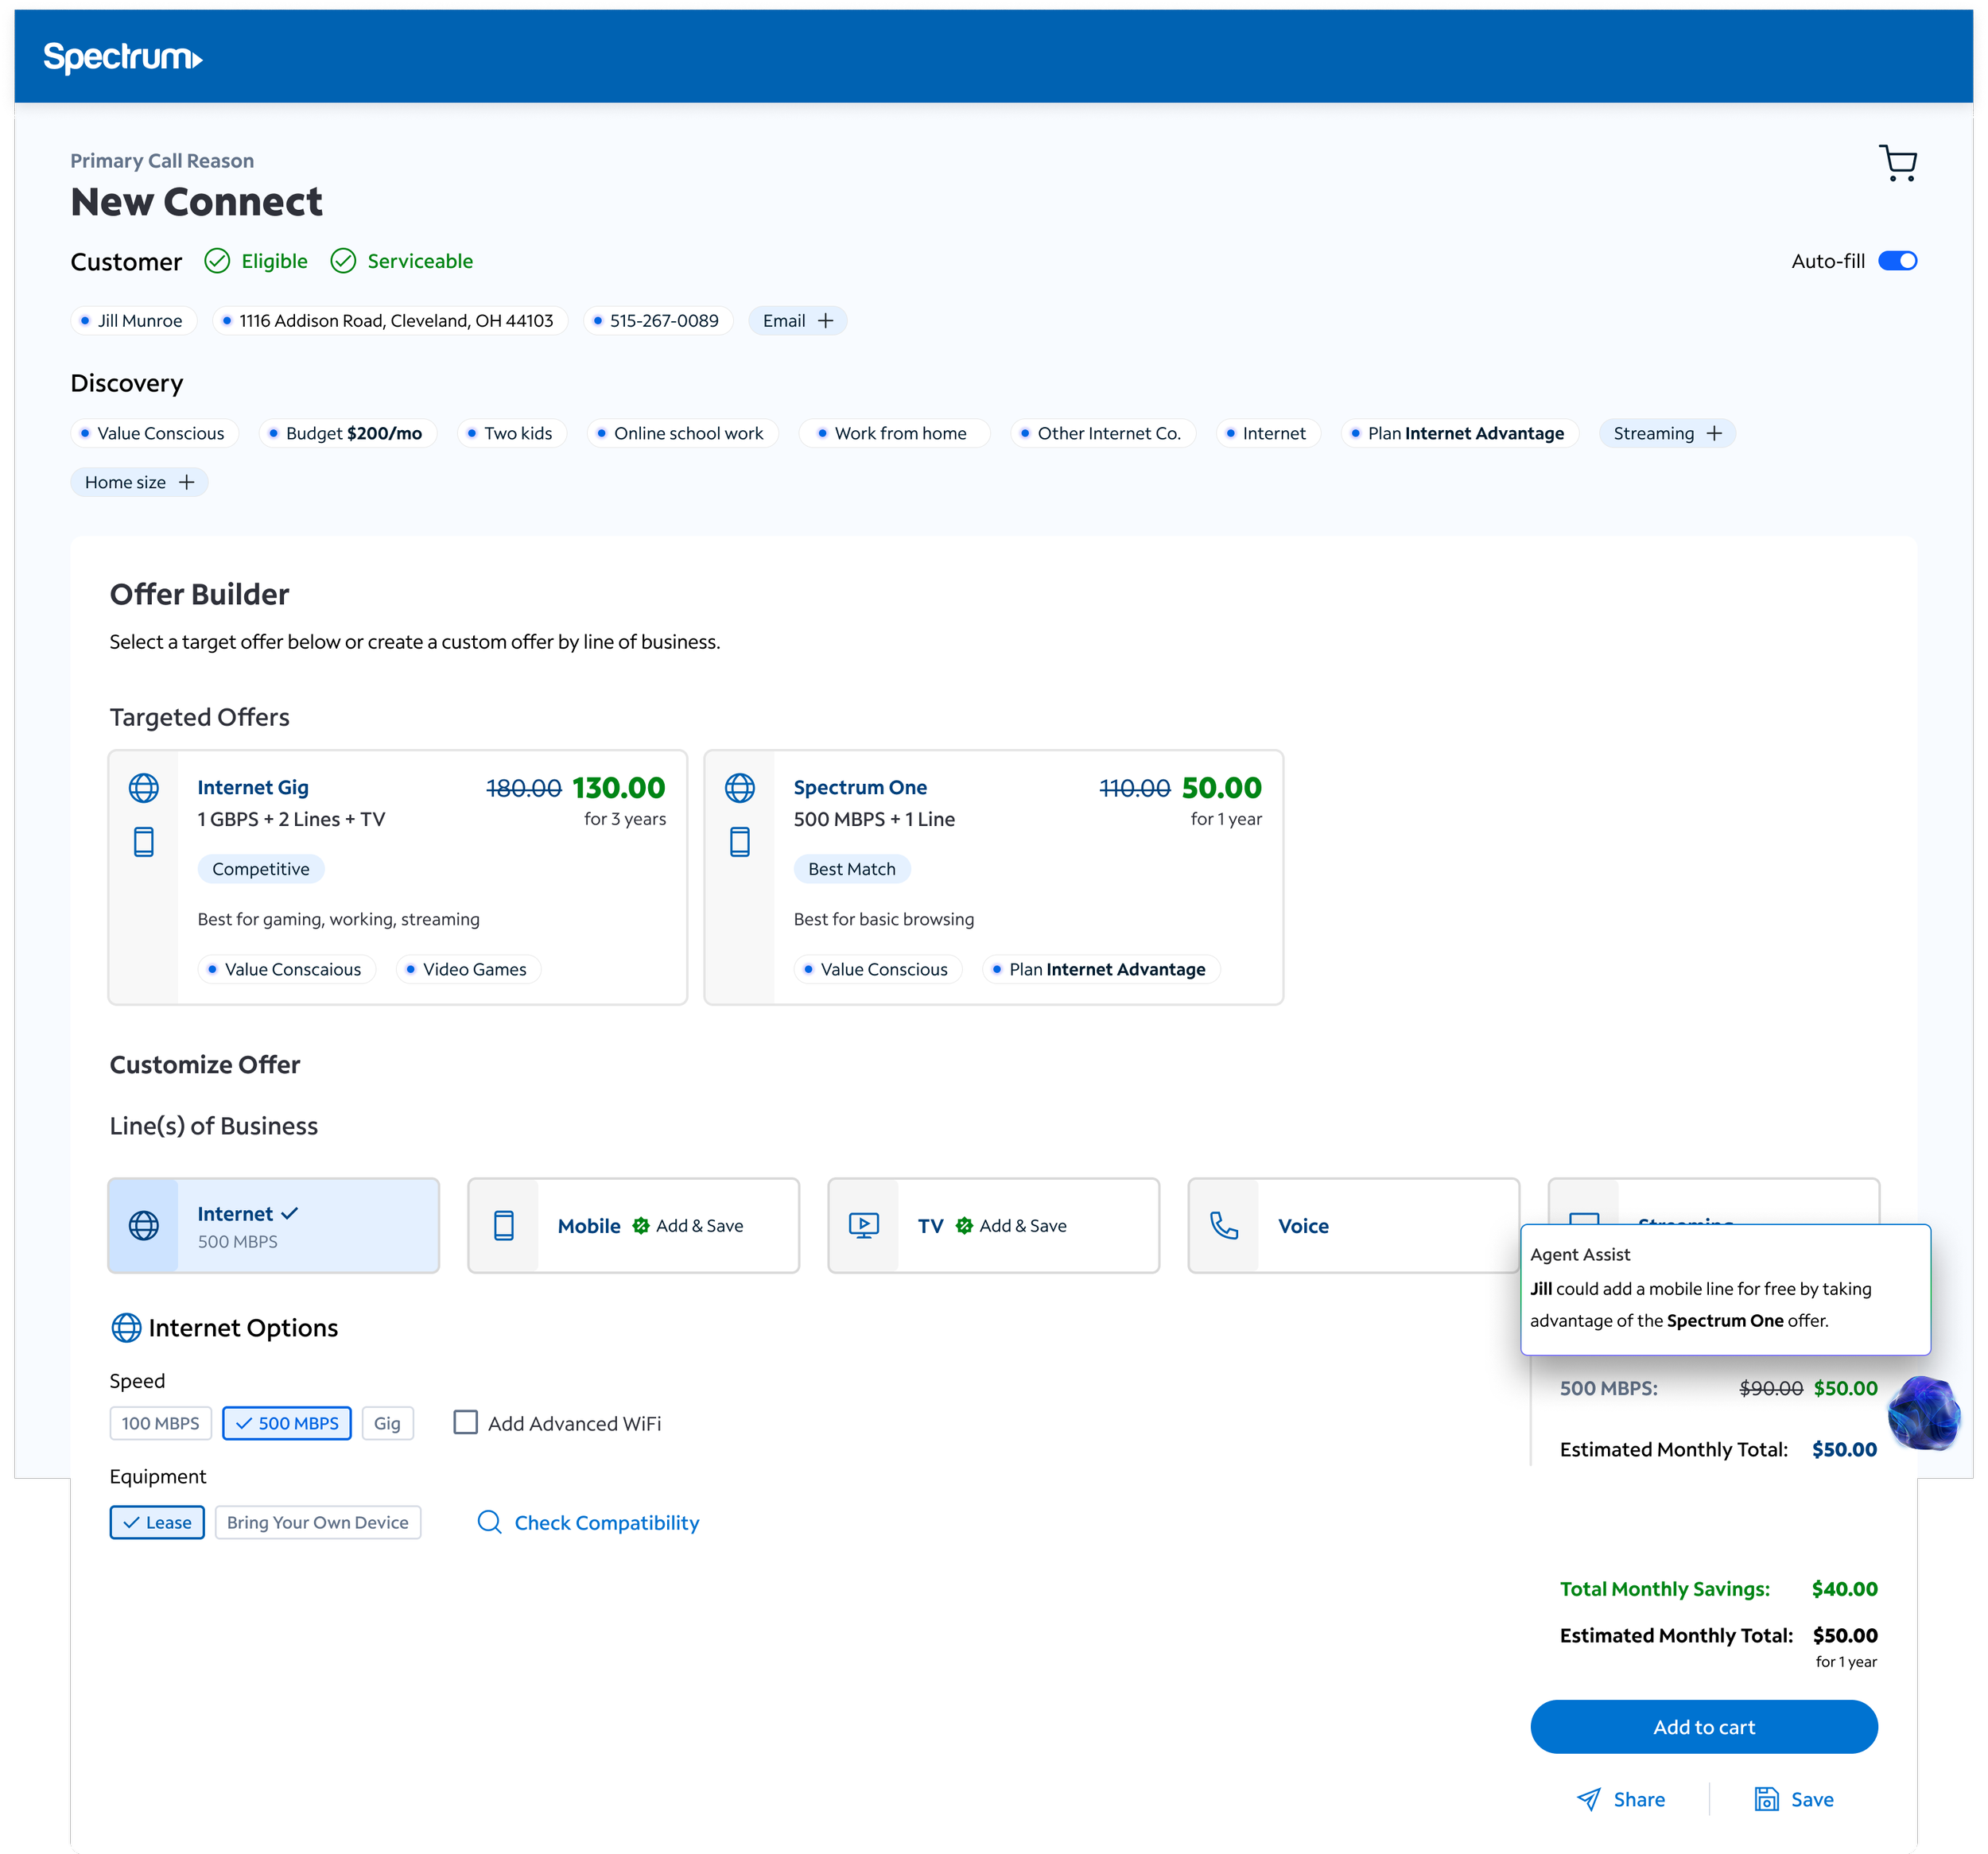
Task: Click the mobile device icon in Mobile card
Action: pos(504,1226)
